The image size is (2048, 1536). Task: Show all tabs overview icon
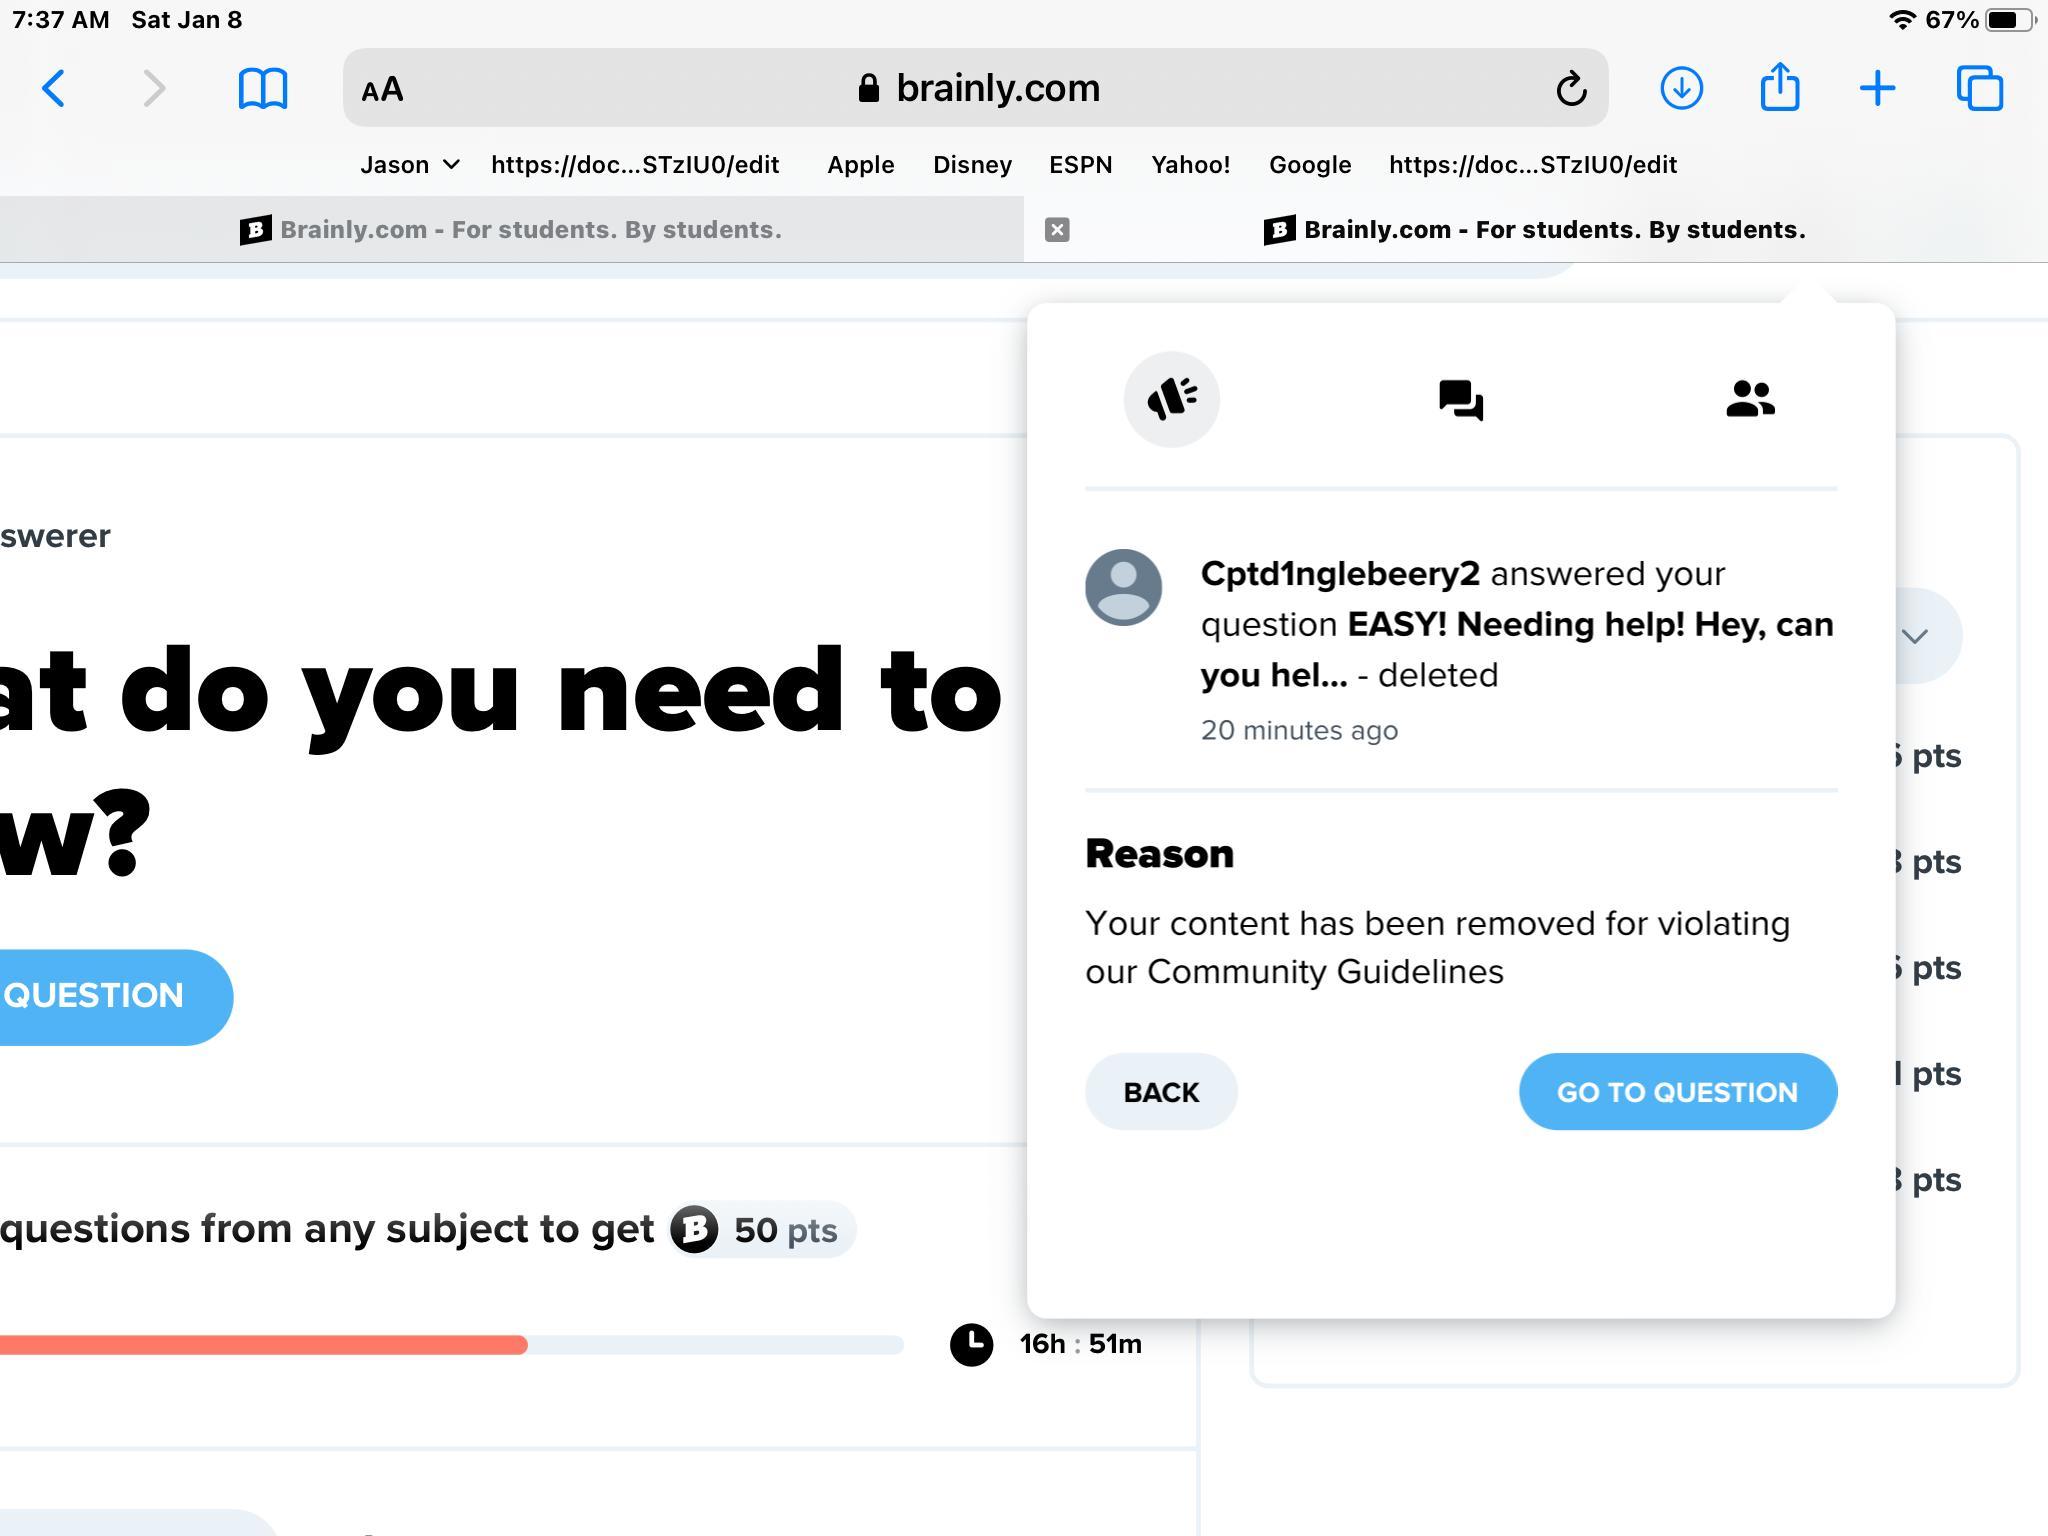(x=1979, y=88)
